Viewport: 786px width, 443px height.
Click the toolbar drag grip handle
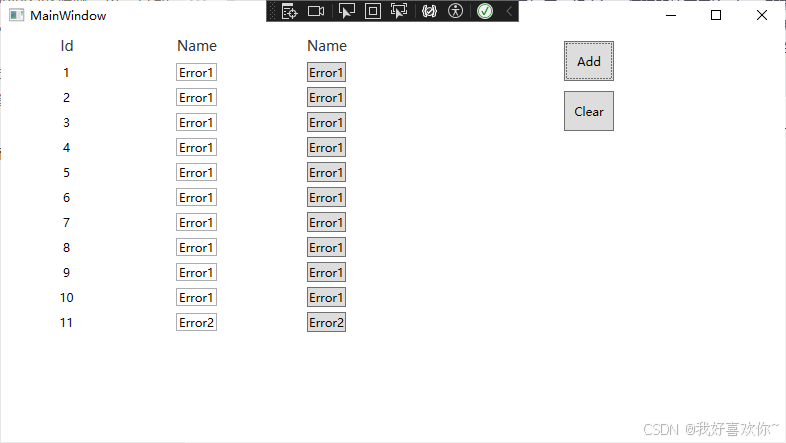coord(273,11)
